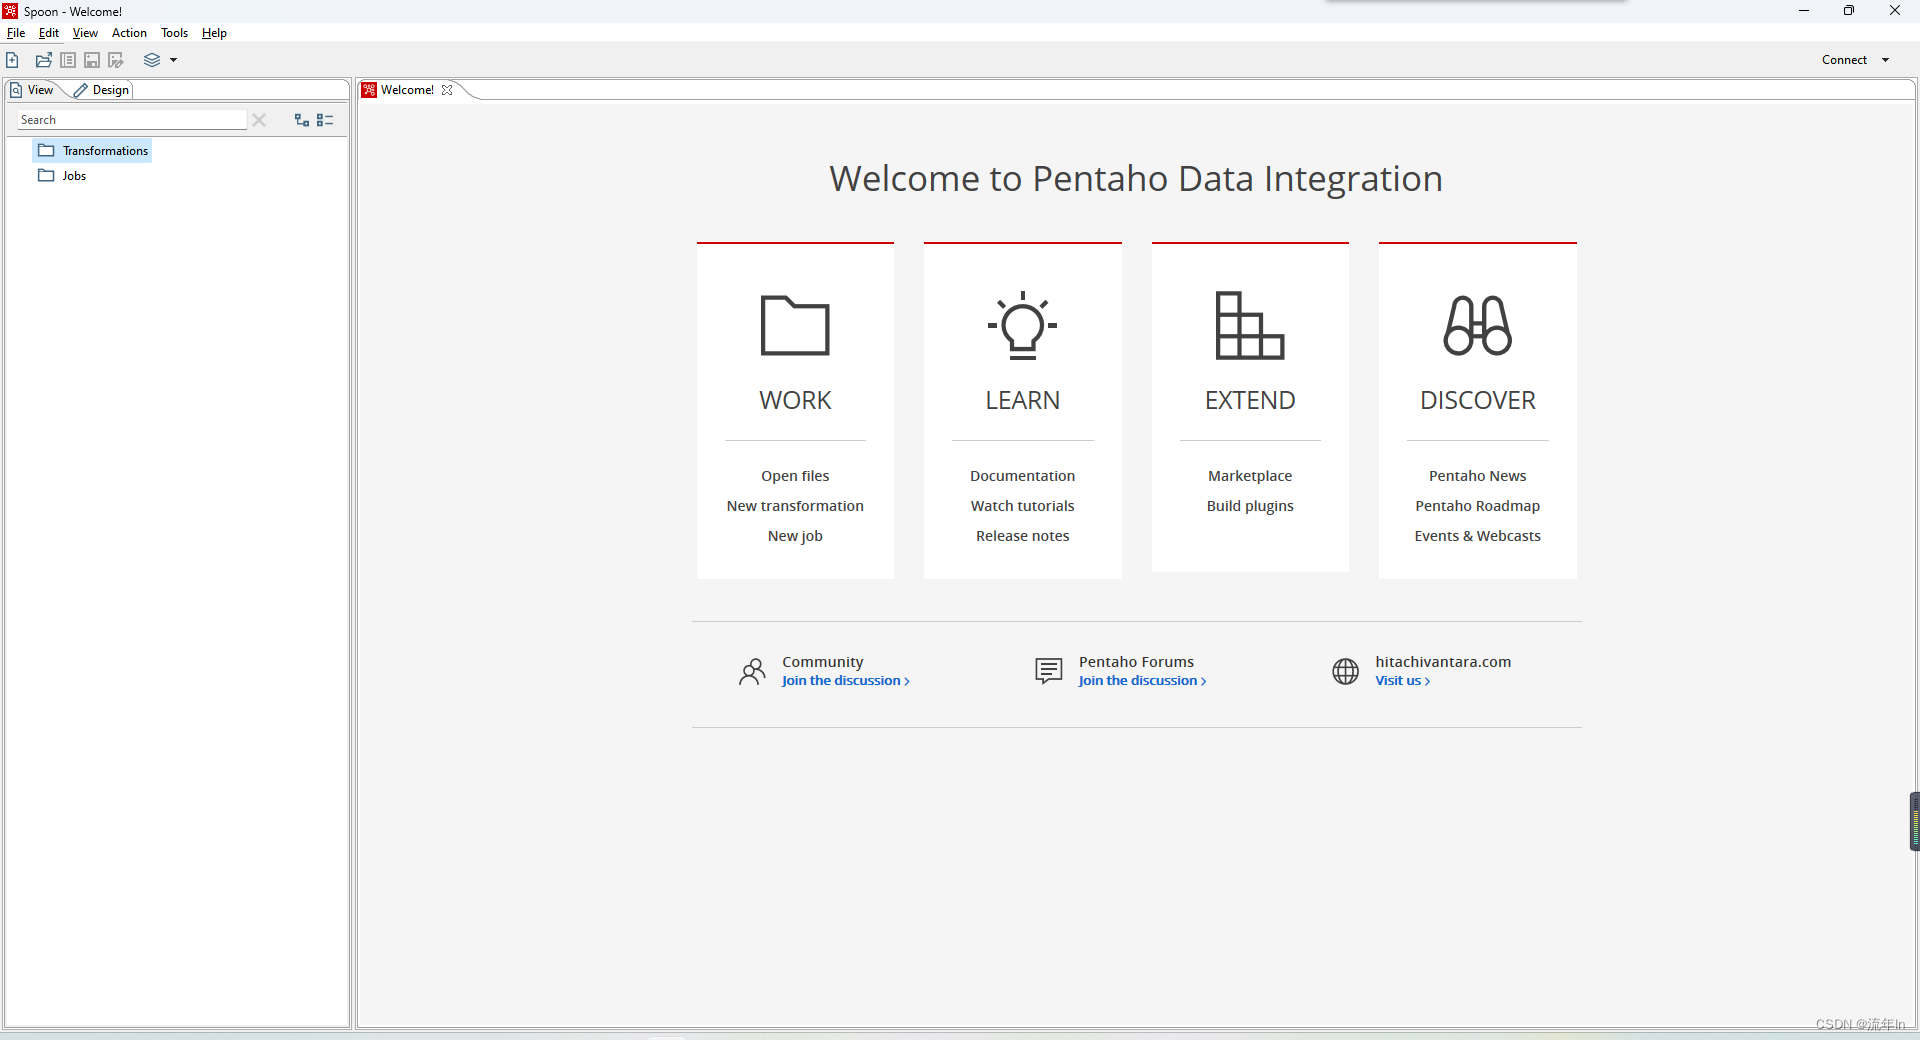Create a new file with toolbar icon

12,60
